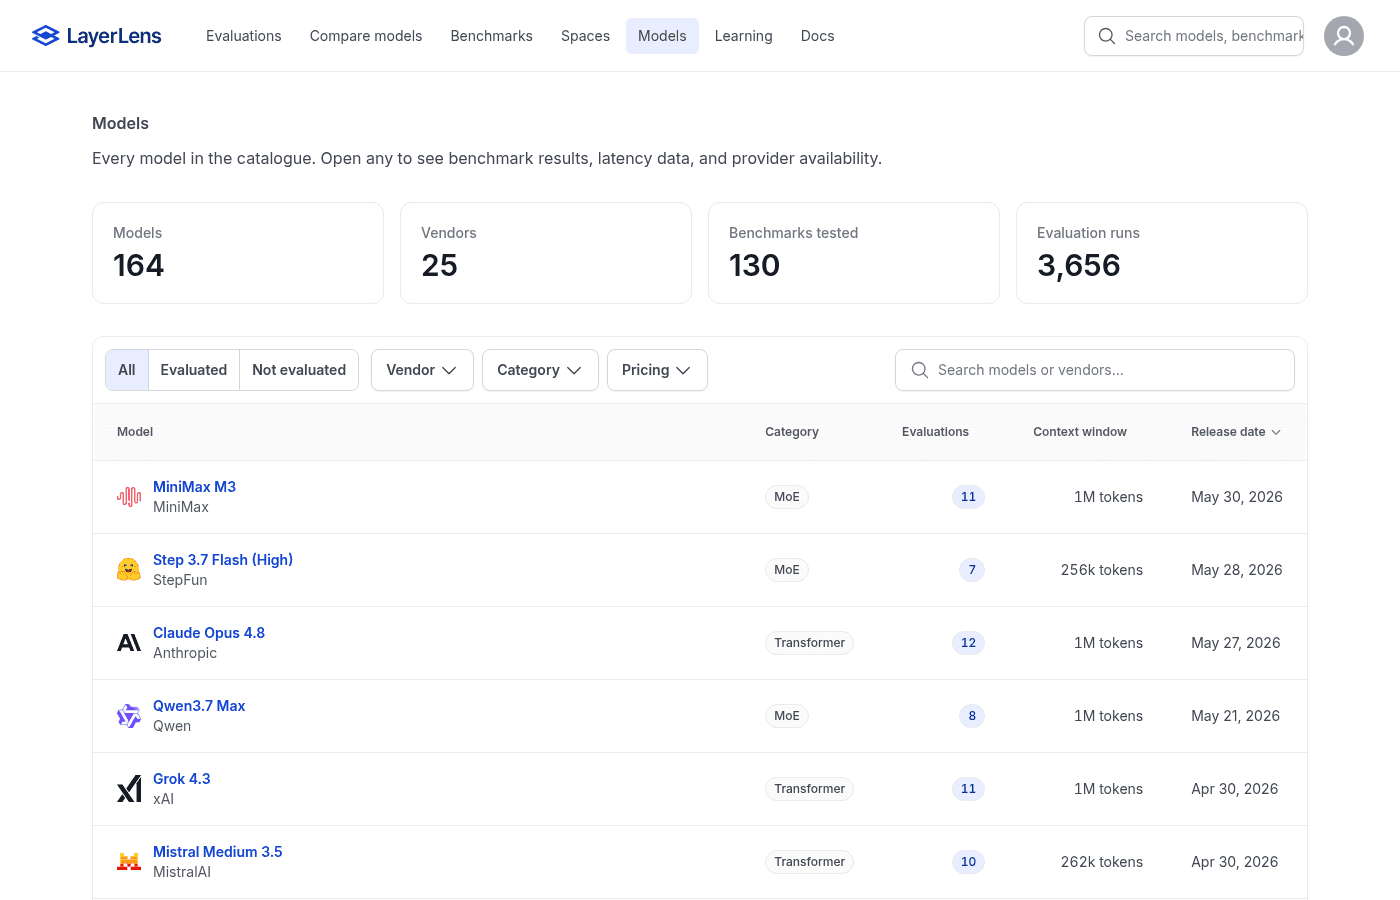Click the Benchmarks tested card showing 130
This screenshot has height=900, width=1400.
point(854,253)
